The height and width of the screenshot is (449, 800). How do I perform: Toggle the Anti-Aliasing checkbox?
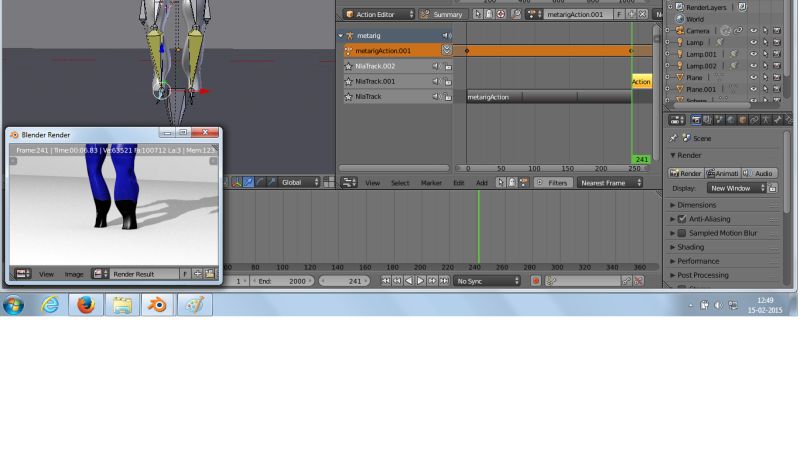pos(682,219)
